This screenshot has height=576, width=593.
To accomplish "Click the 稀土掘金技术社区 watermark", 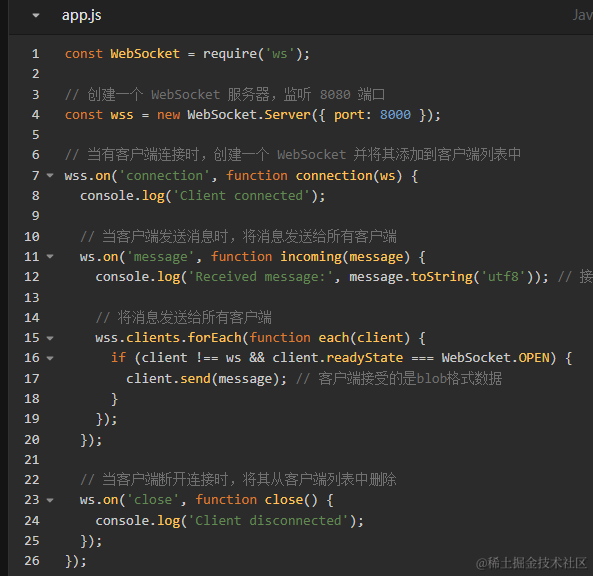I will click(531, 563).
